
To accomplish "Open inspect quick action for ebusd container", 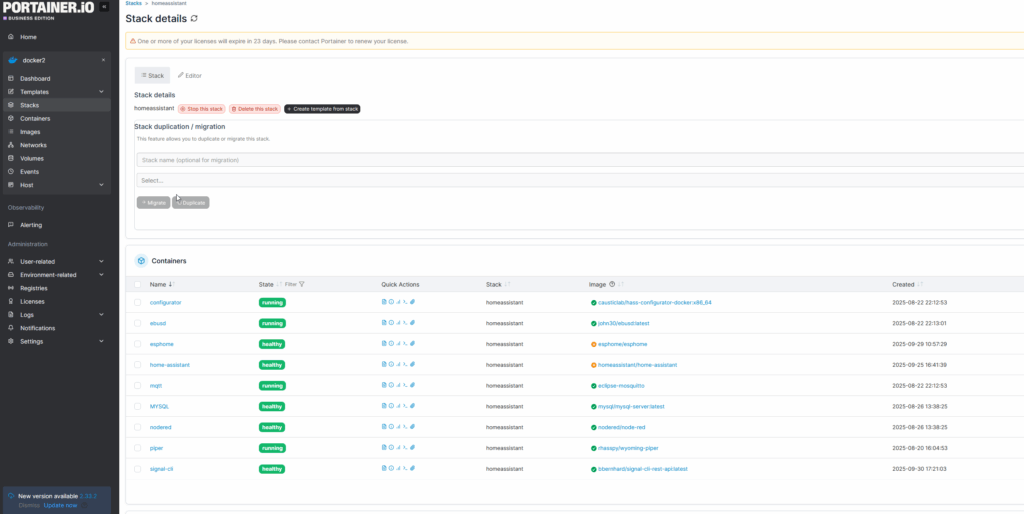I will coord(391,323).
